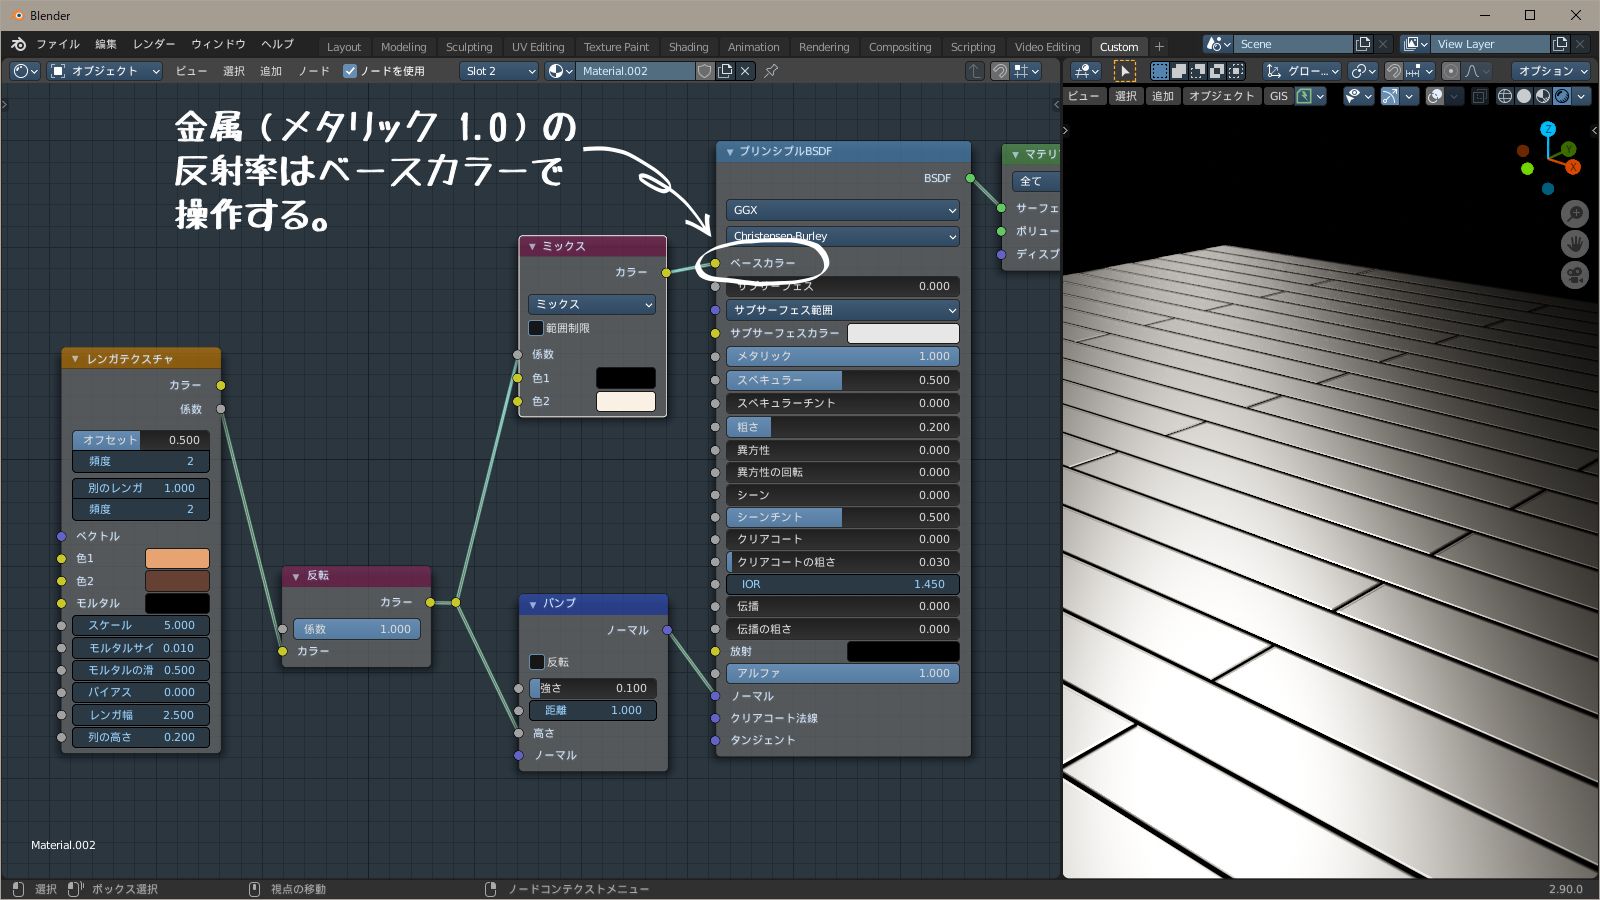This screenshot has height=900, width=1600.
Task: Toggle viewport overlays button
Action: click(1435, 96)
